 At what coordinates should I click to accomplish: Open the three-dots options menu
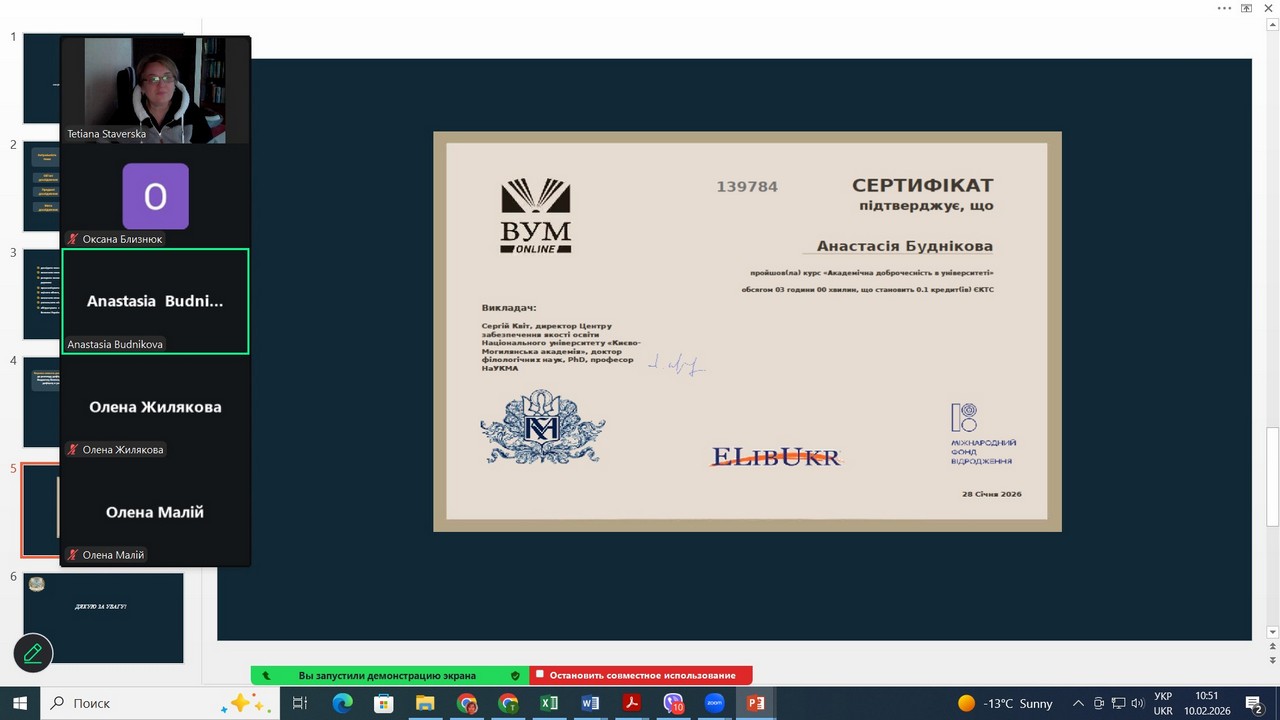coord(1224,8)
